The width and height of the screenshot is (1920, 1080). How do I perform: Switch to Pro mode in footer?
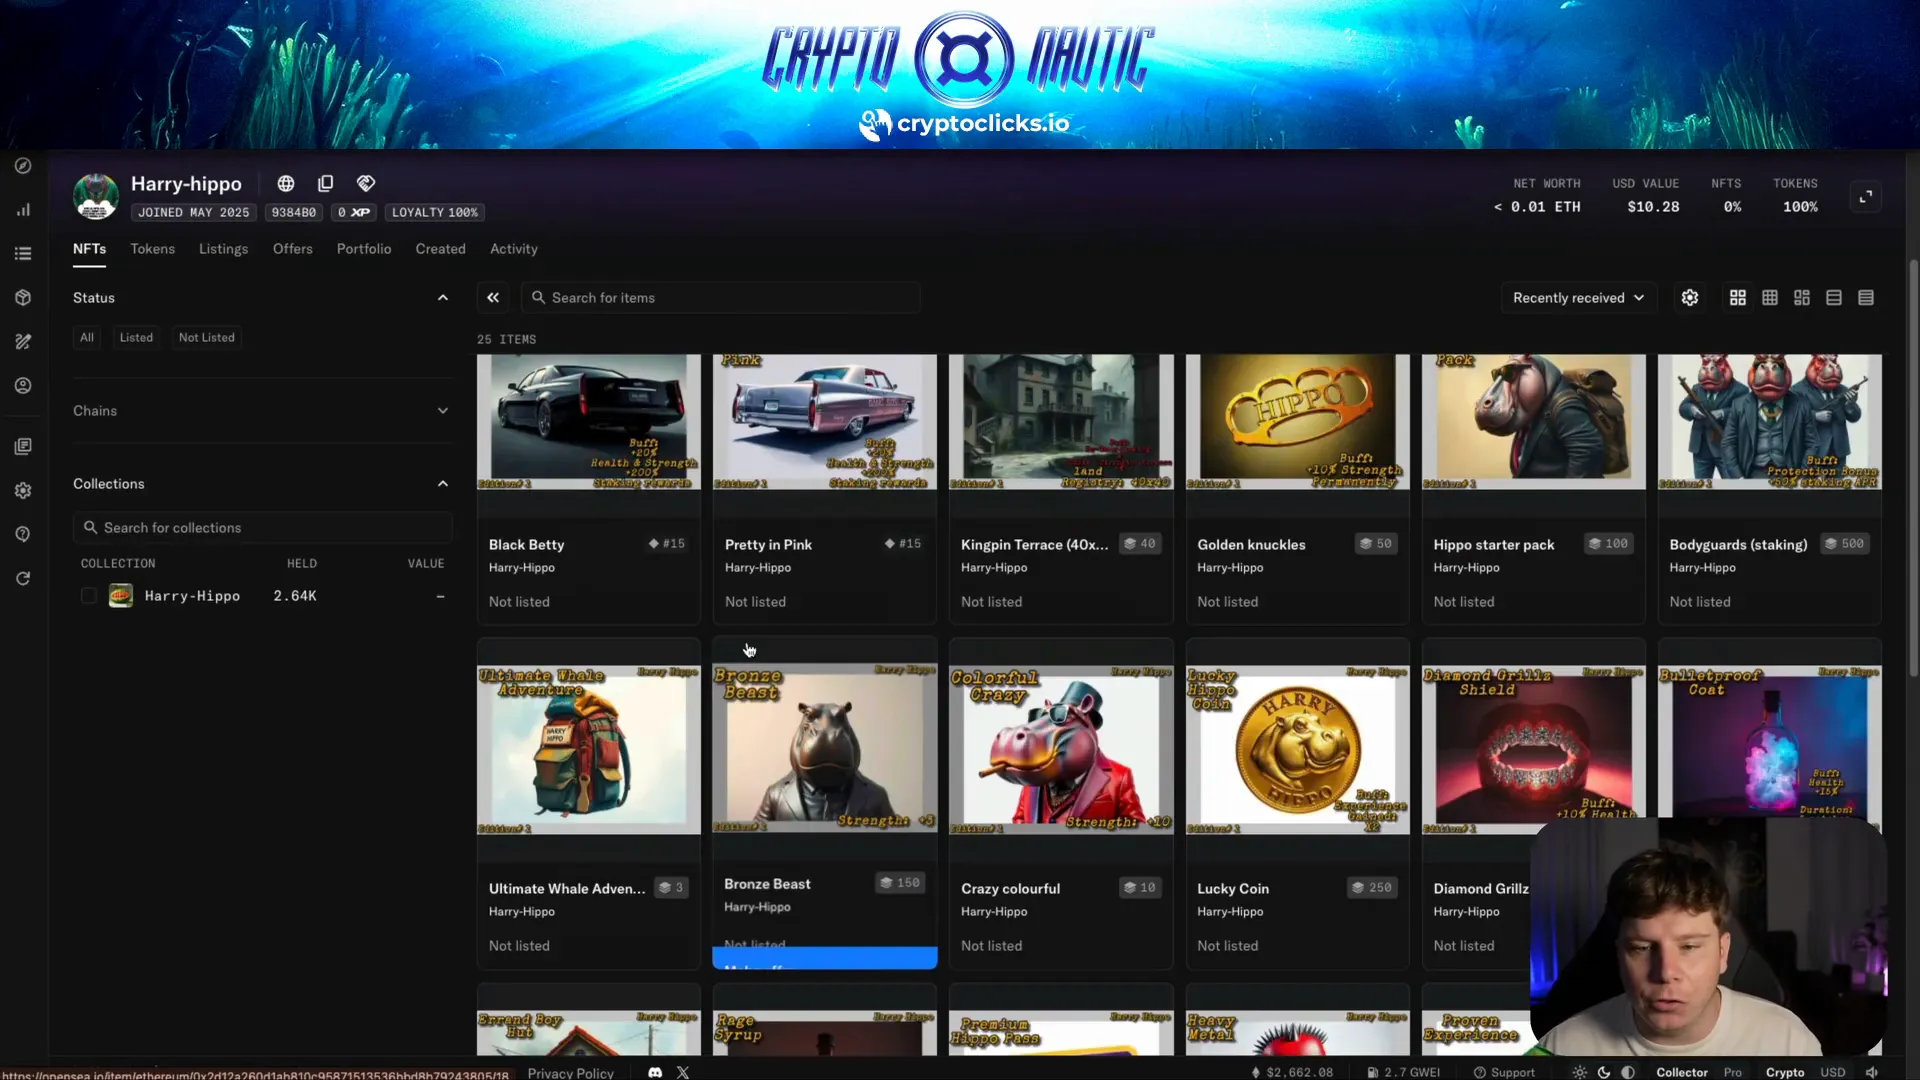(1733, 1072)
